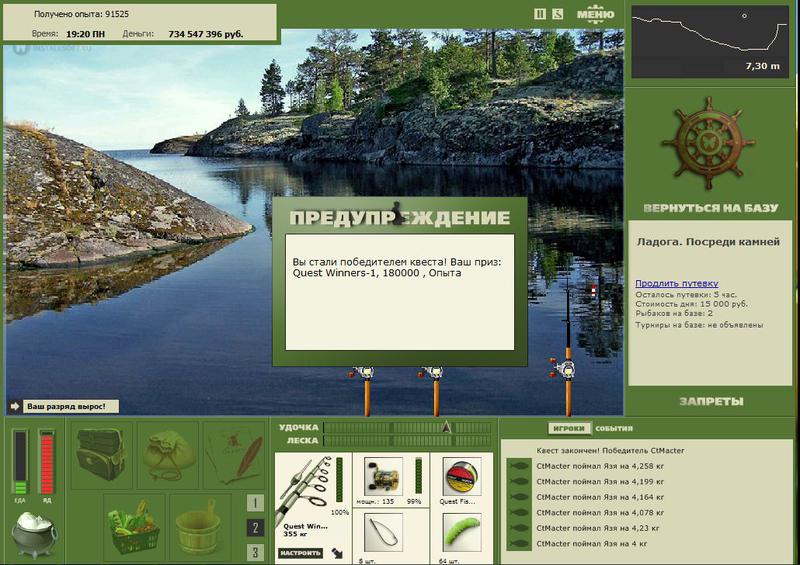Viewport: 800px width, 565px height.
Task: Click 'Турниры на базе: не объявлены' line
Action: pos(699,325)
